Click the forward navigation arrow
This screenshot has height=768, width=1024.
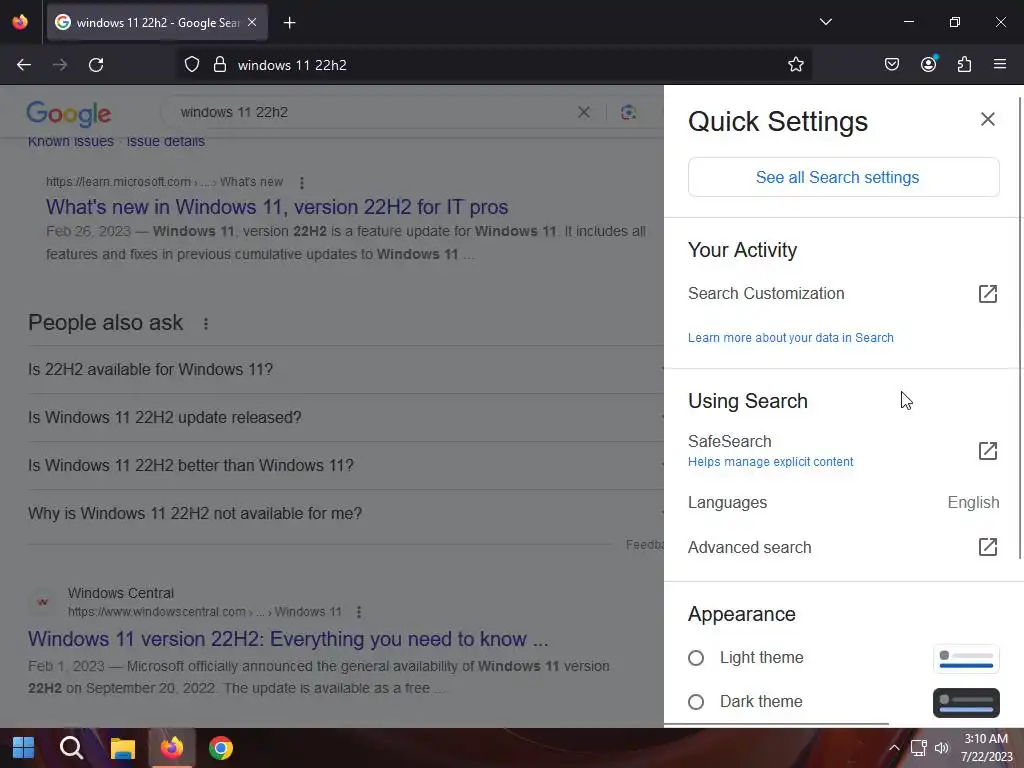(59, 65)
